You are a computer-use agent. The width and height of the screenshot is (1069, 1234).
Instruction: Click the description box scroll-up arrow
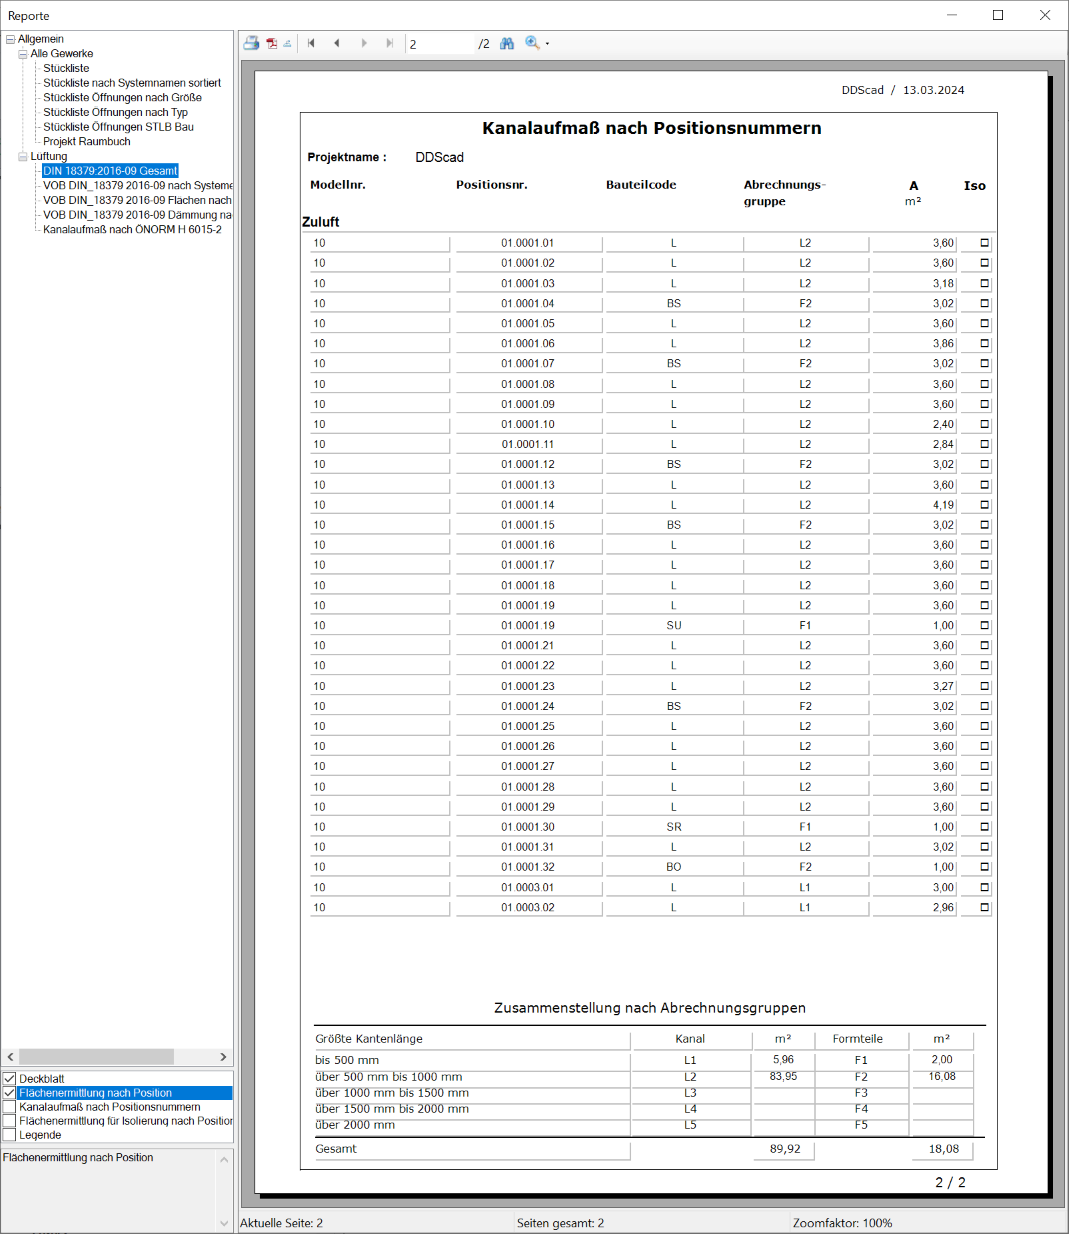tap(224, 1159)
